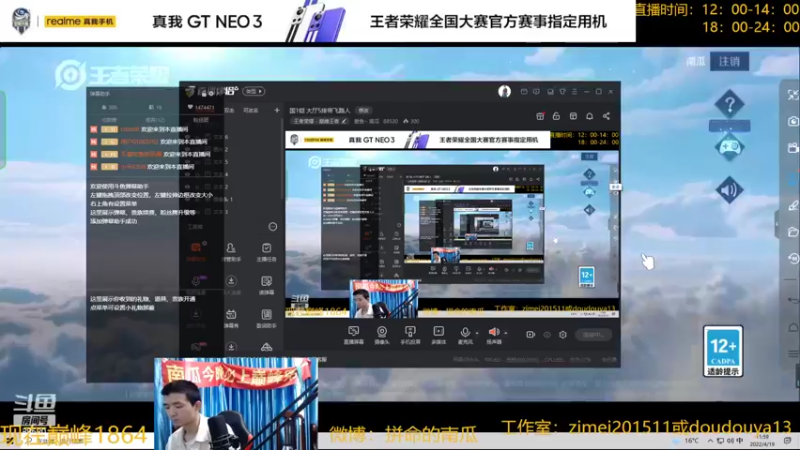Image resolution: width=800 pixels, height=450 pixels.
Task: Show hidden system tray icons chevron
Action: (x=710, y=440)
